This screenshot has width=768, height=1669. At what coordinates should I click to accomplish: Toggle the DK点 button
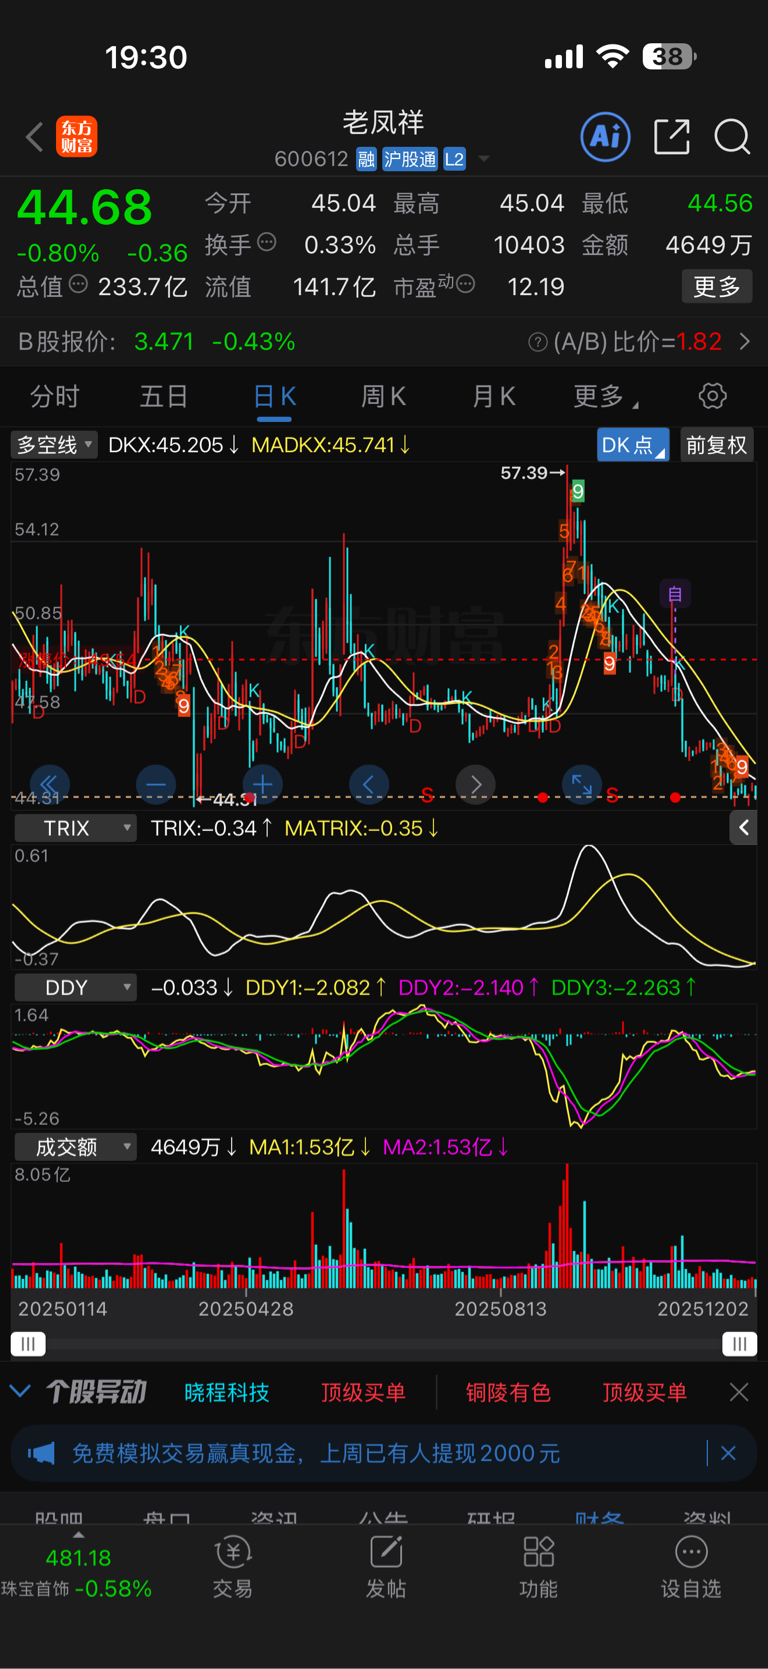633,445
